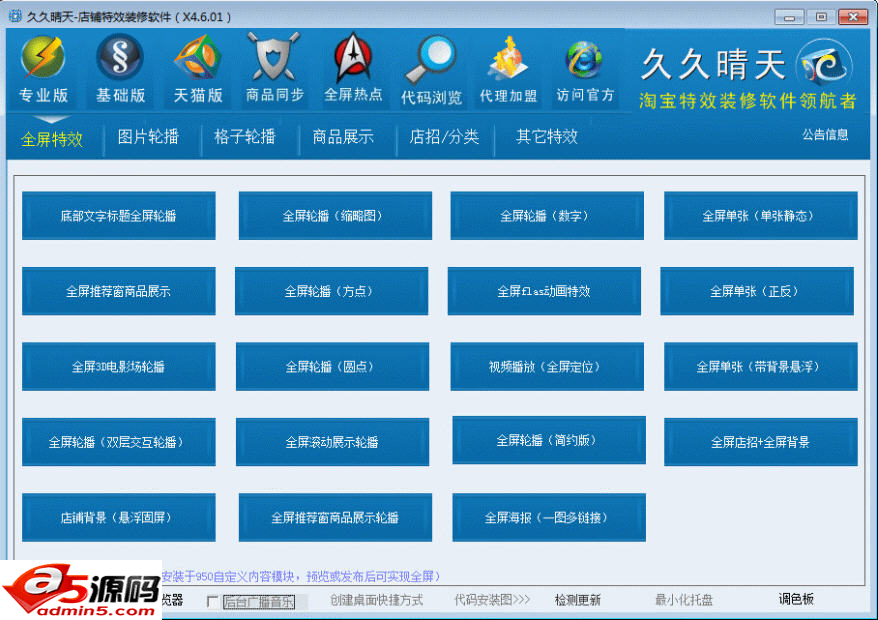The height and width of the screenshot is (620, 878).
Task: Click the app icon in title bar
Action: coord(15,16)
